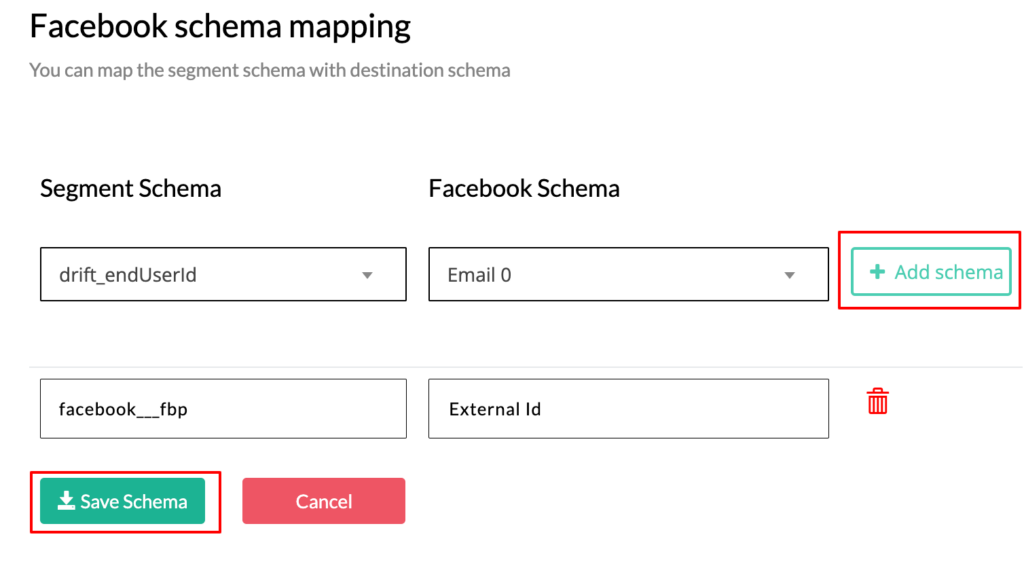Click the 'Add schema' text label

pyautogui.click(x=948, y=272)
